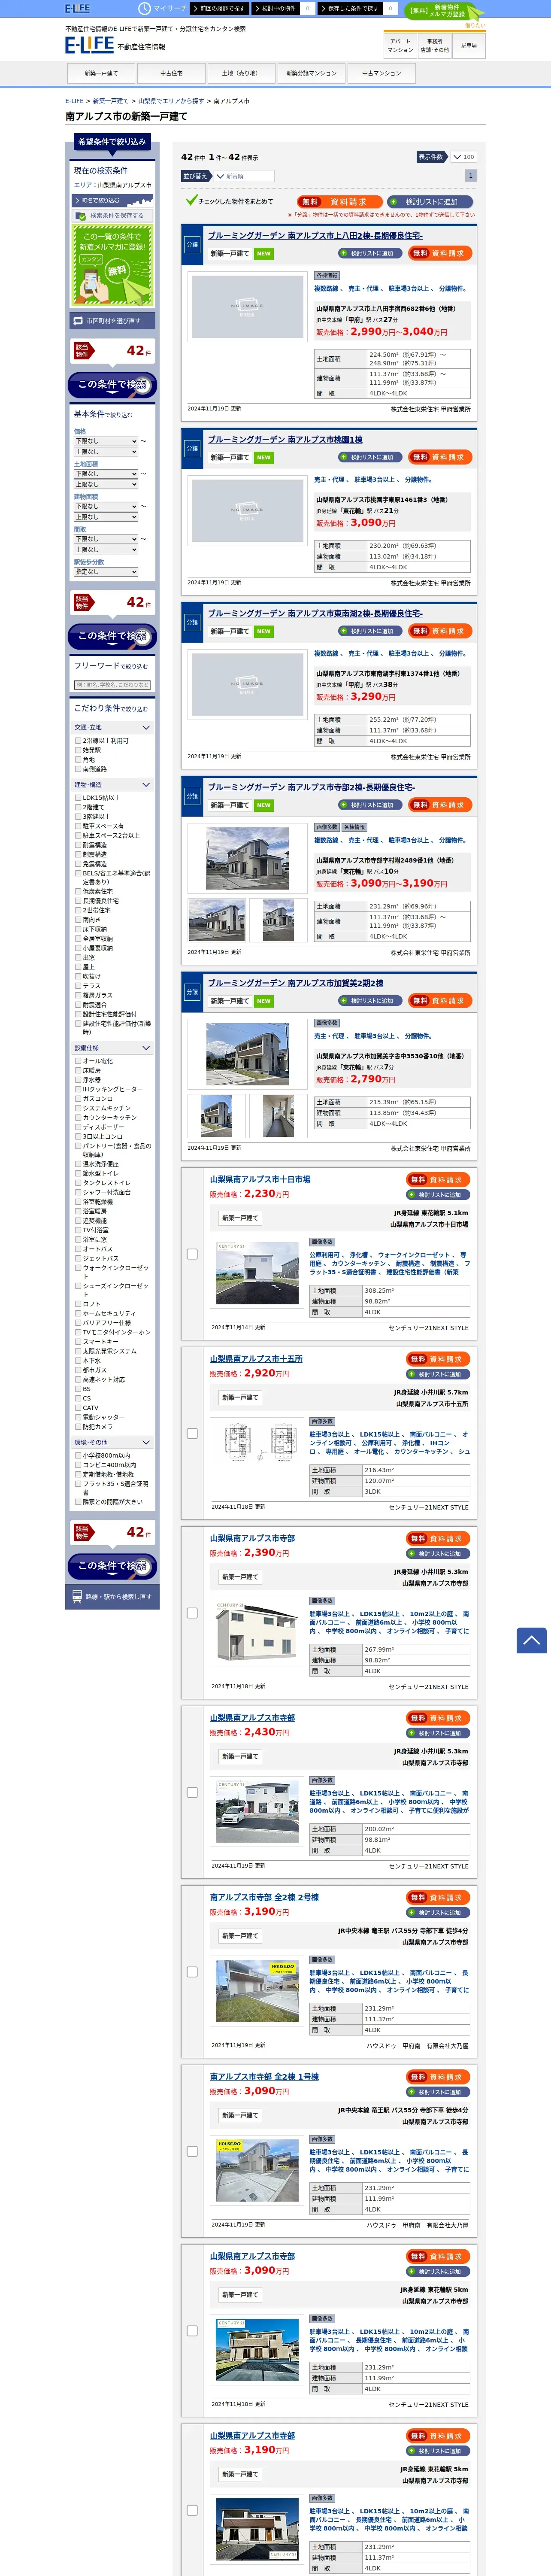Open 価格 上限なし dropdown

[x=106, y=452]
